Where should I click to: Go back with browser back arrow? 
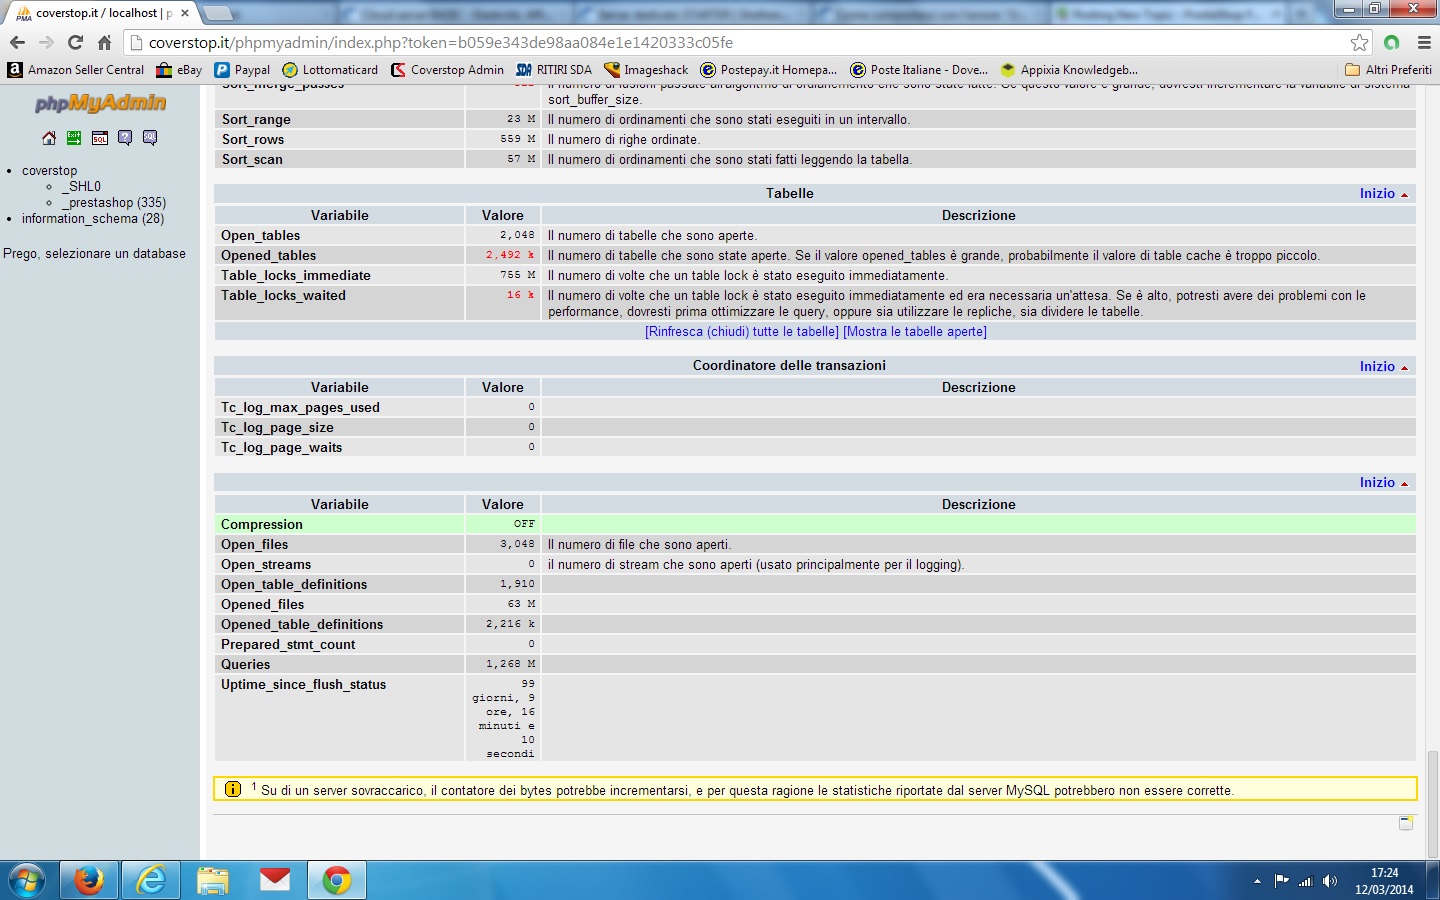(17, 43)
